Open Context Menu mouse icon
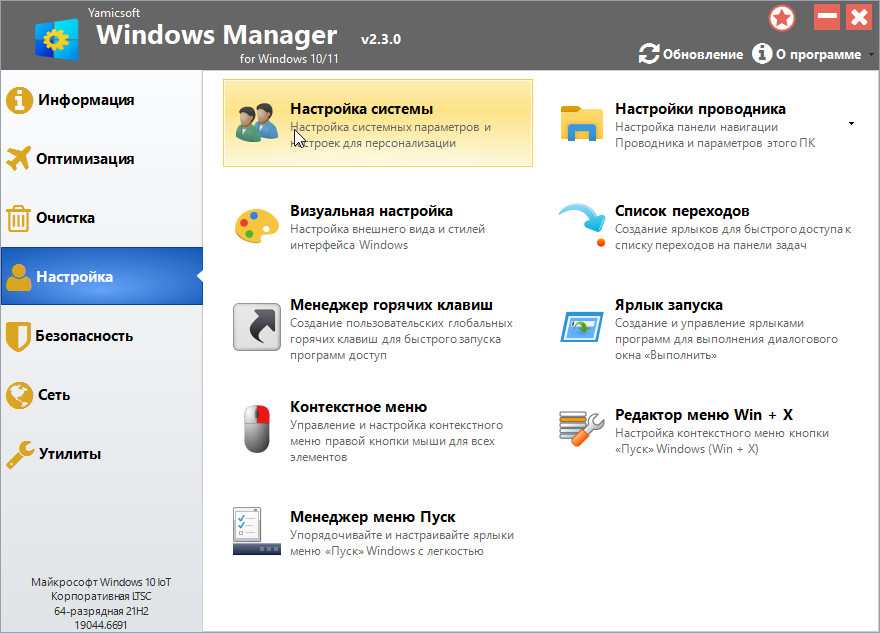The image size is (880, 633). tap(256, 429)
